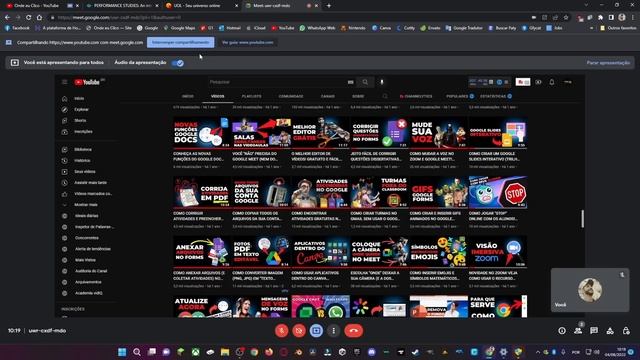Open the Comunidade channel tab

(291, 96)
